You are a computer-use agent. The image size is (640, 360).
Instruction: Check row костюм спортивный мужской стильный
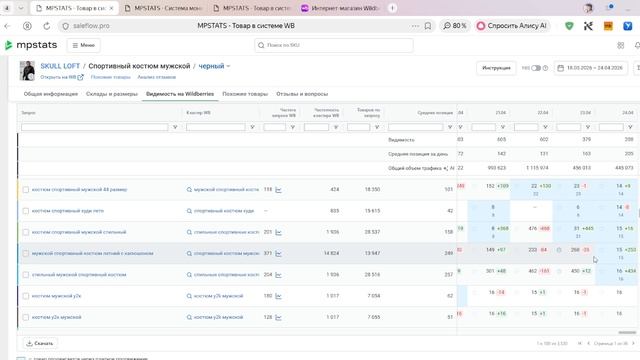tap(26, 232)
